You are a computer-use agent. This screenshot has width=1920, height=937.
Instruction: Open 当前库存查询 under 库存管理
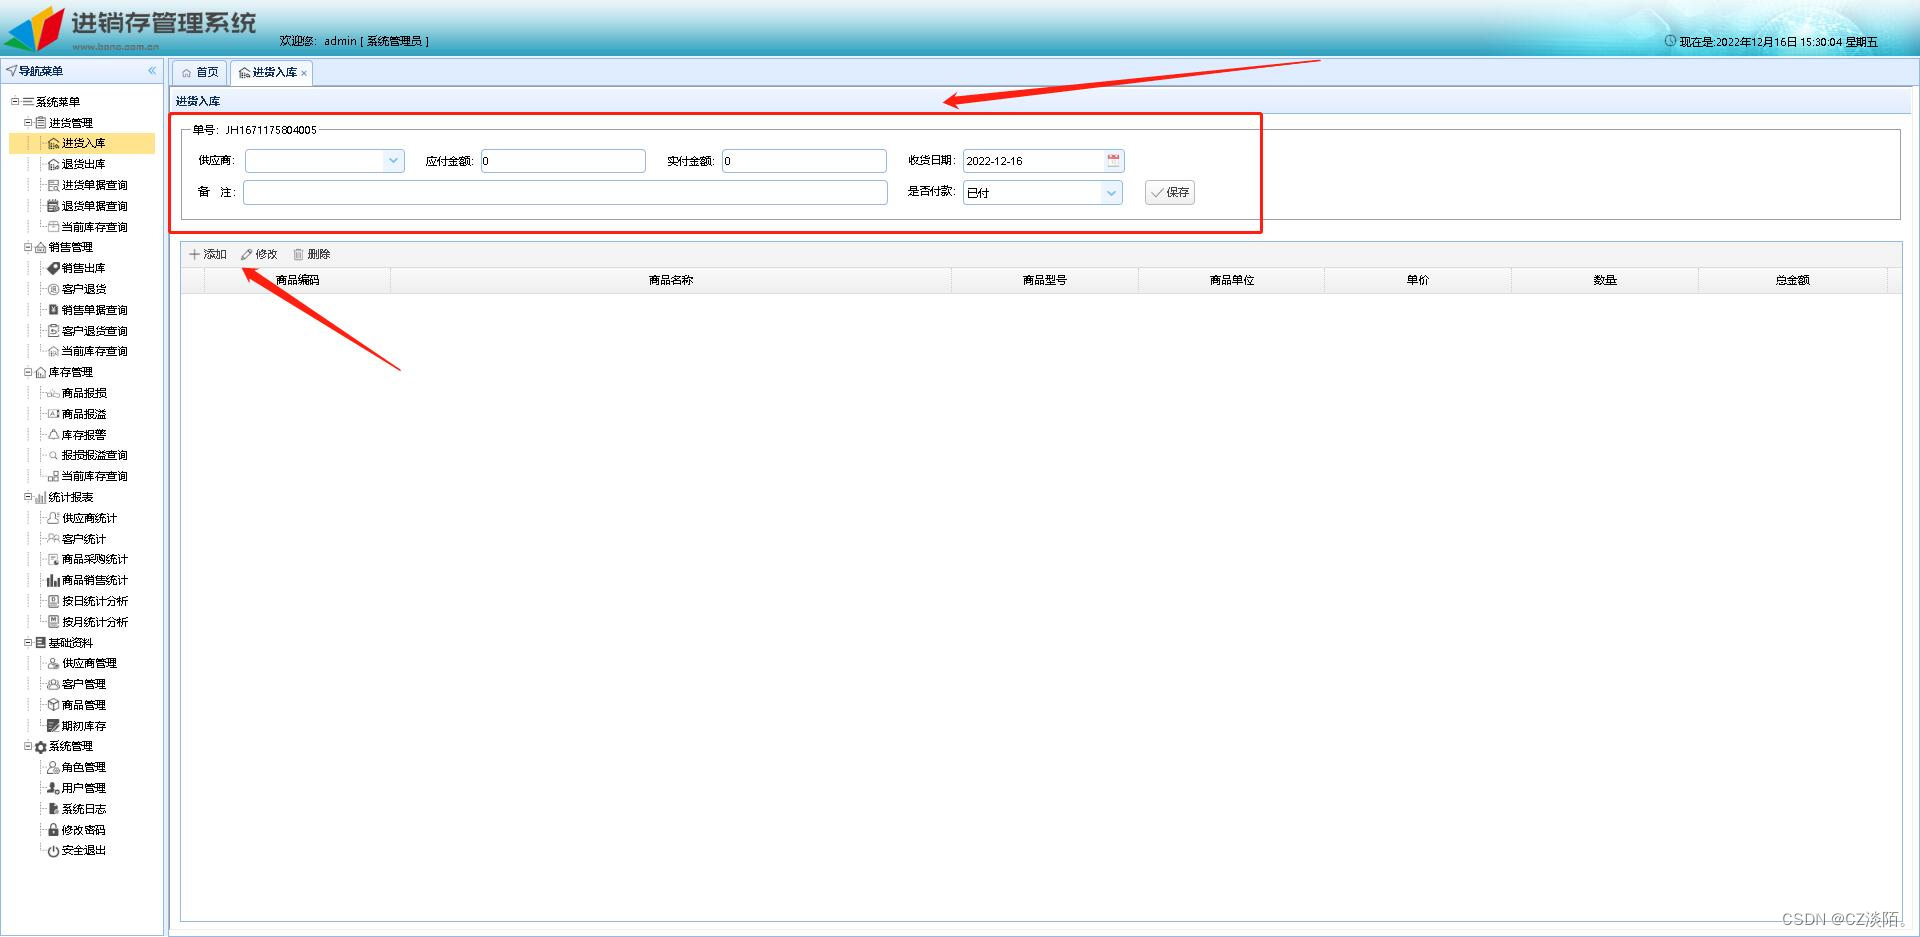tap(94, 476)
